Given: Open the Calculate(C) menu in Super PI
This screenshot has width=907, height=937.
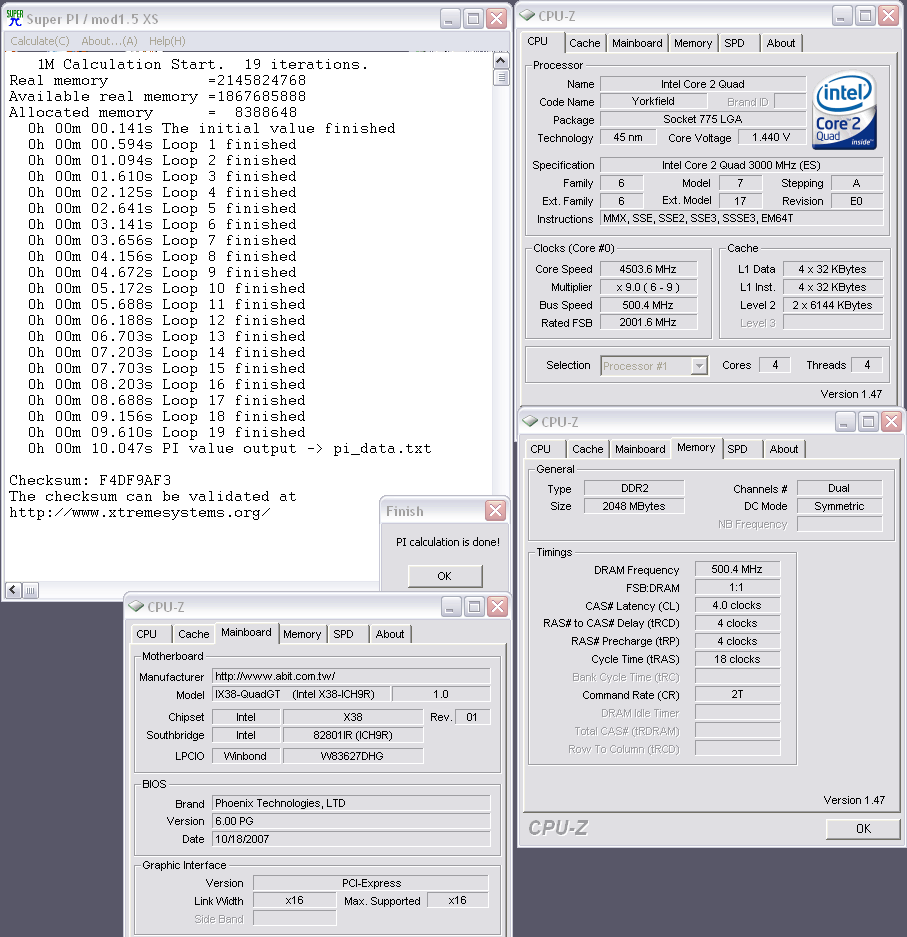Looking at the screenshot, I should (40, 41).
